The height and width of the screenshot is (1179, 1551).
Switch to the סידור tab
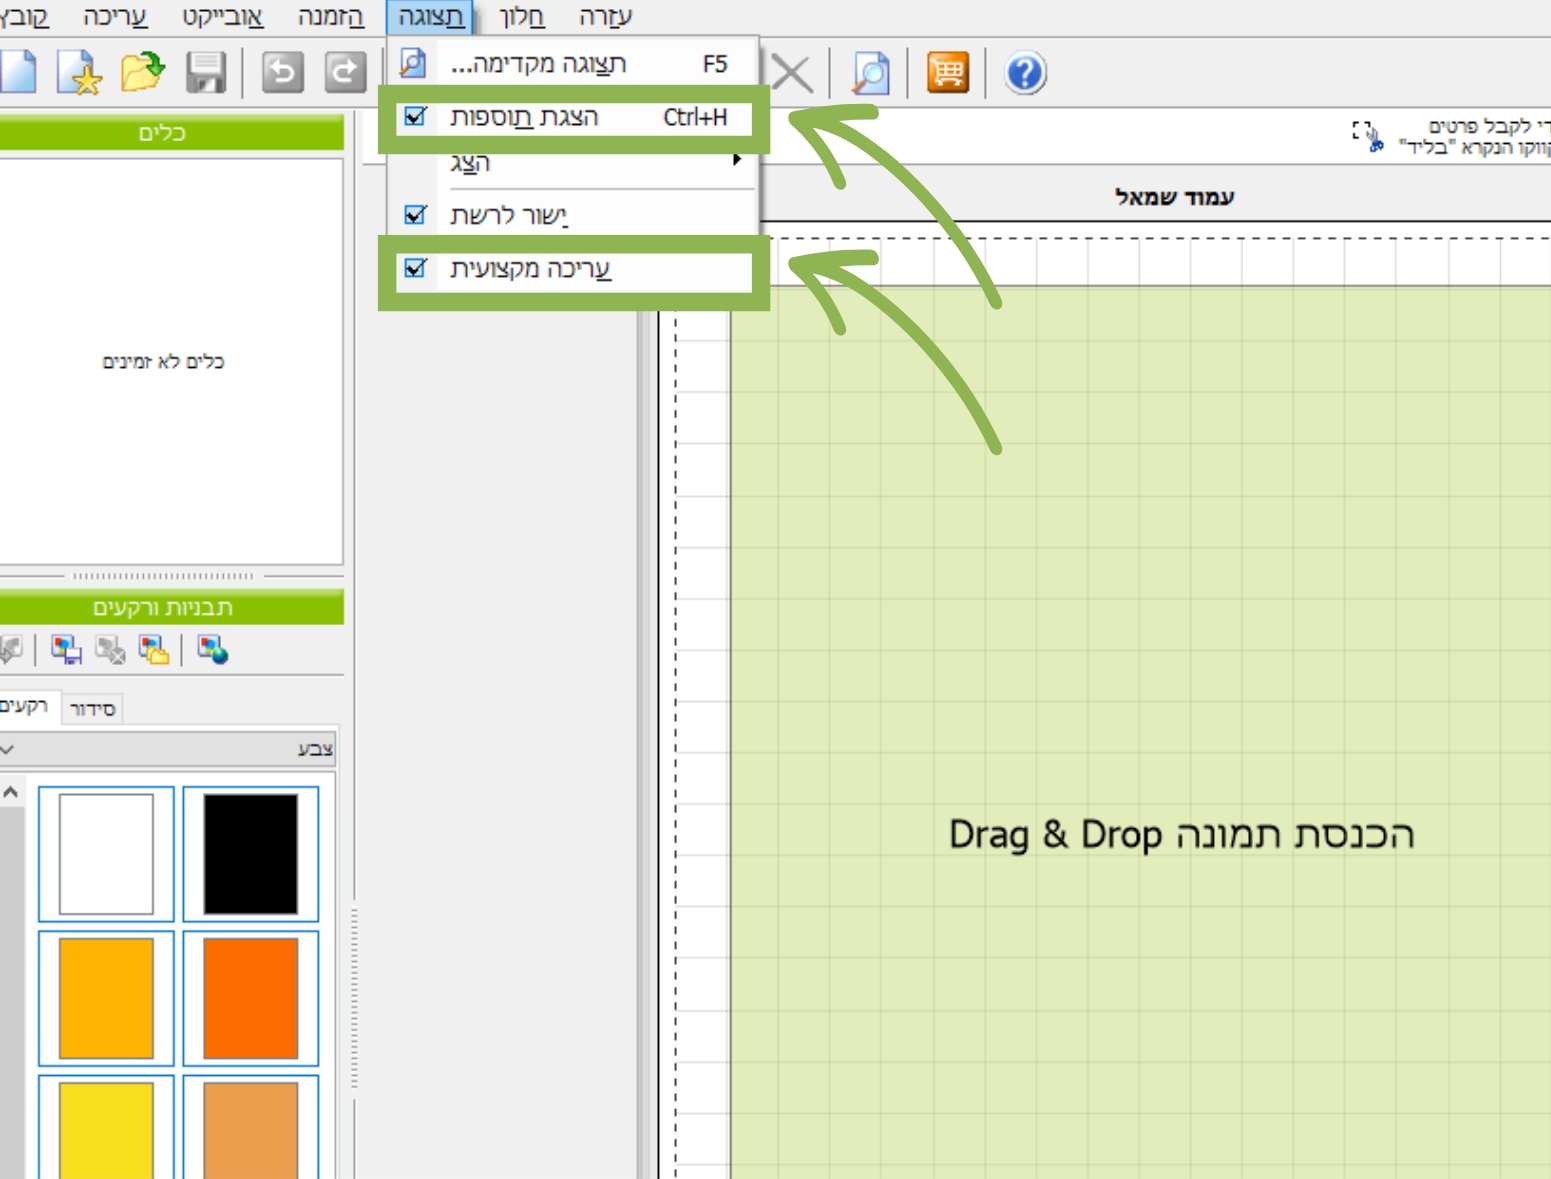(x=92, y=709)
